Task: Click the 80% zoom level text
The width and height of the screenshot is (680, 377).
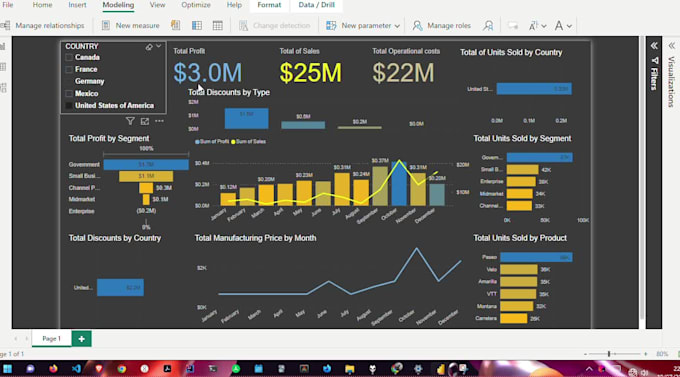Action: (x=662, y=354)
